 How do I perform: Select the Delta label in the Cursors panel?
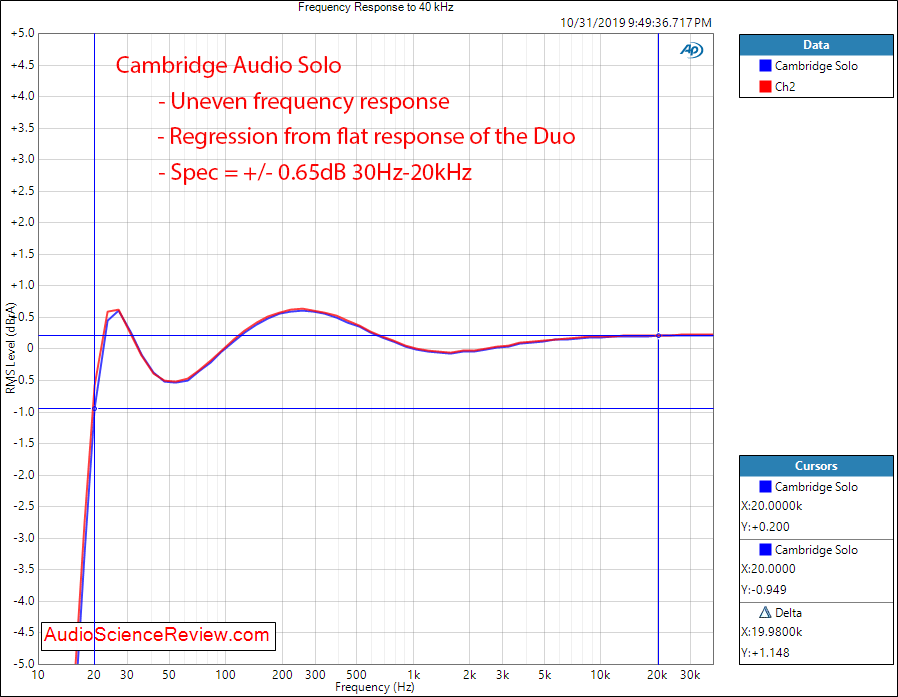[788, 613]
